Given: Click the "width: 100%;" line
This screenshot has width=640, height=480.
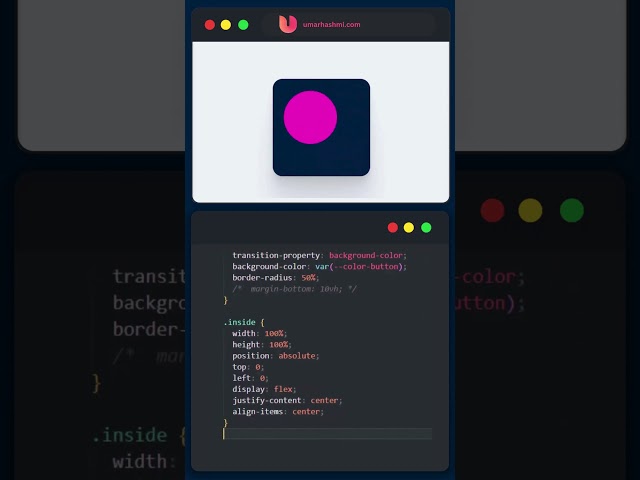Looking at the screenshot, I should [260, 333].
